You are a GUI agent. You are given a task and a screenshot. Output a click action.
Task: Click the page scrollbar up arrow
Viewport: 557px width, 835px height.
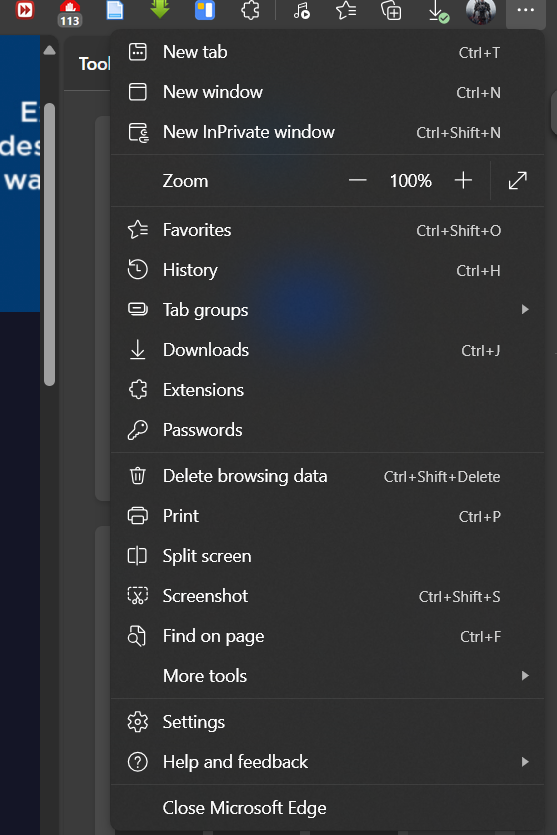tap(50, 51)
